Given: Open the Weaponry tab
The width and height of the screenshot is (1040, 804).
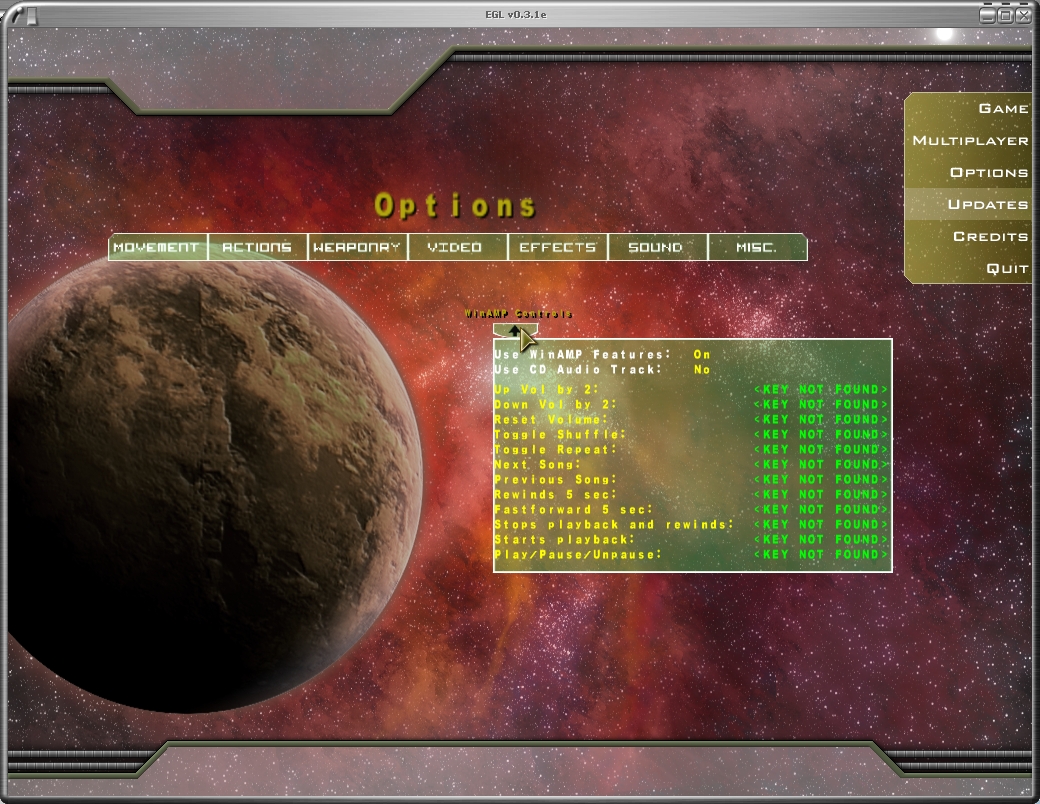Looking at the screenshot, I should (357, 247).
